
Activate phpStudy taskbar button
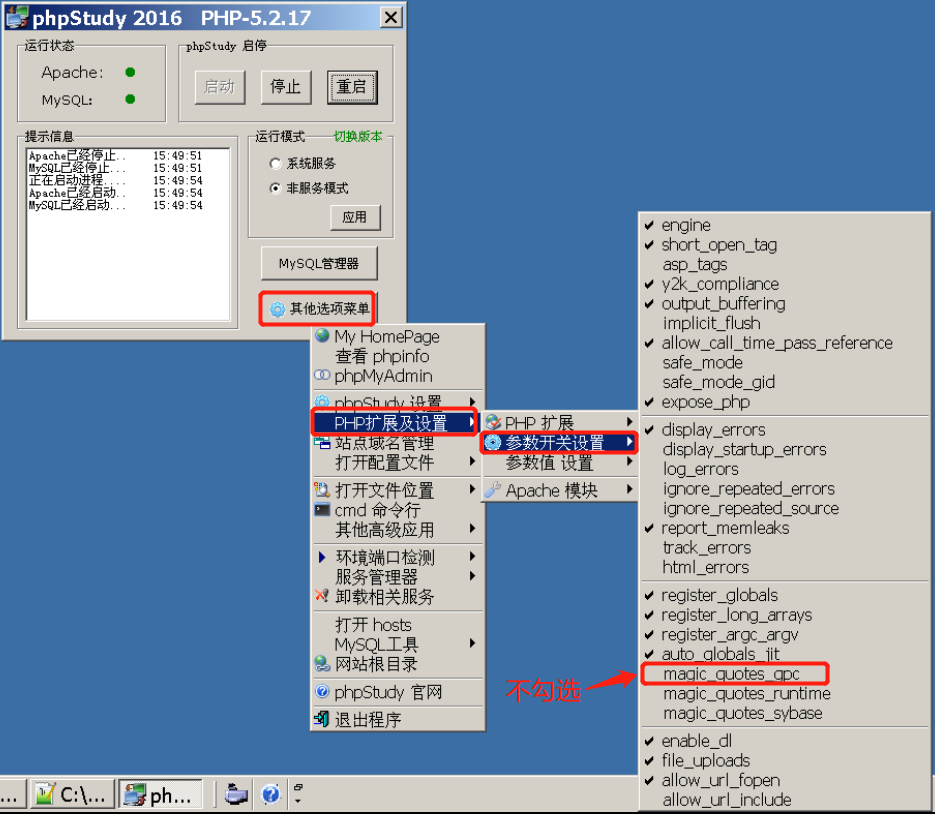tap(161, 794)
